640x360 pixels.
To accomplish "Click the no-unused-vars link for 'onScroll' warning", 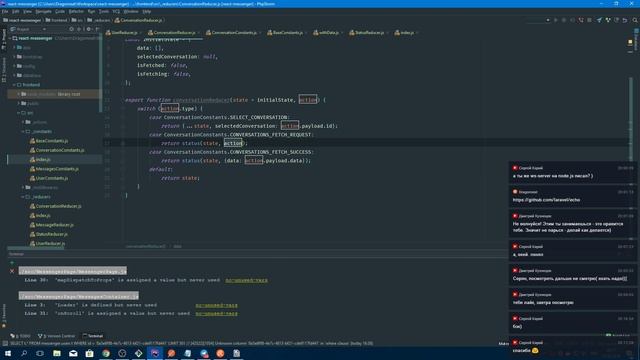I will click(216, 313).
